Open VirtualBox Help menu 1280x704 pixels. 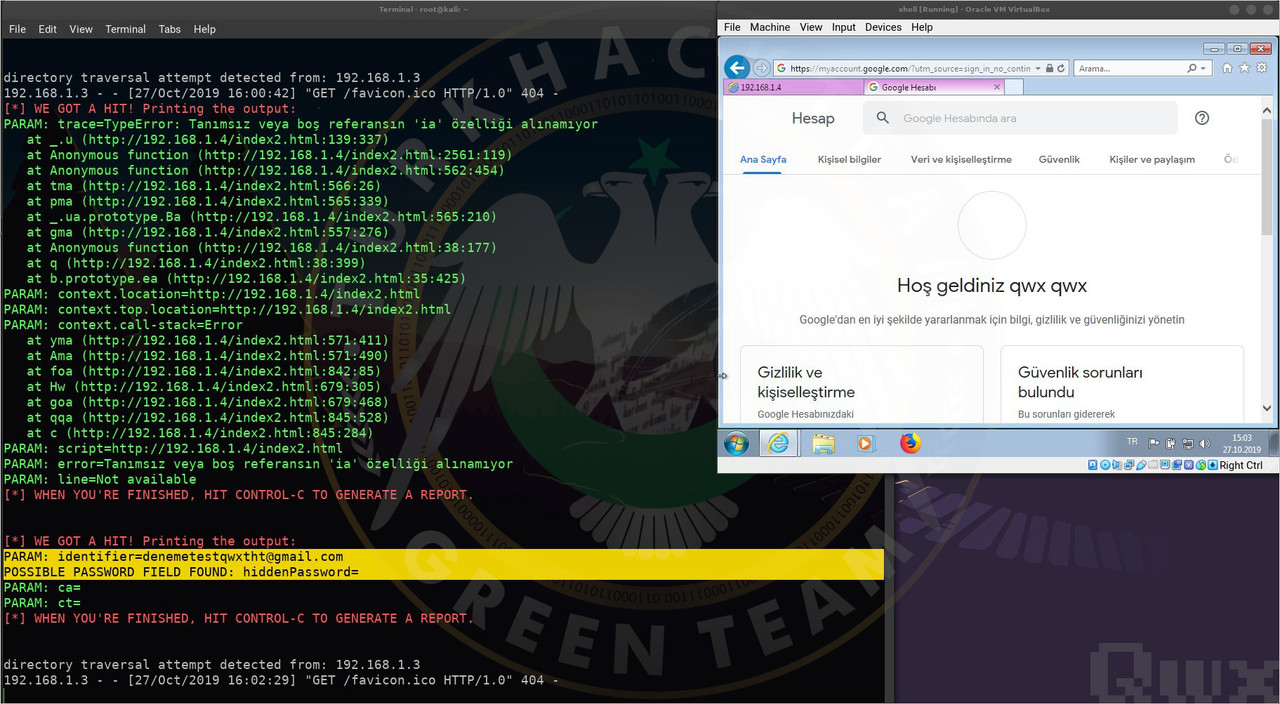coord(922,27)
